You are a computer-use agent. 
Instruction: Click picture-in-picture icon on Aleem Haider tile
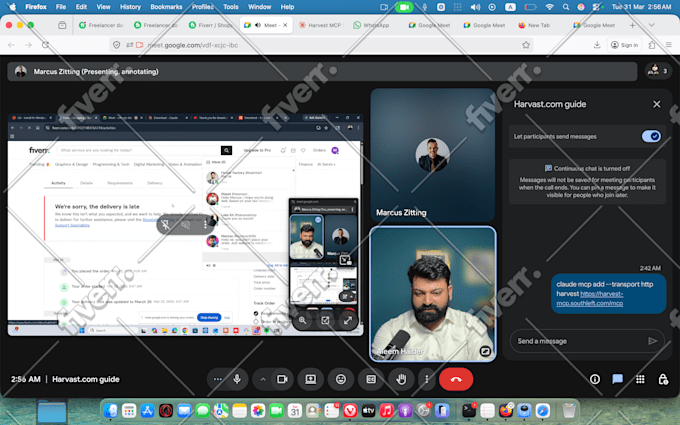[x=485, y=351]
